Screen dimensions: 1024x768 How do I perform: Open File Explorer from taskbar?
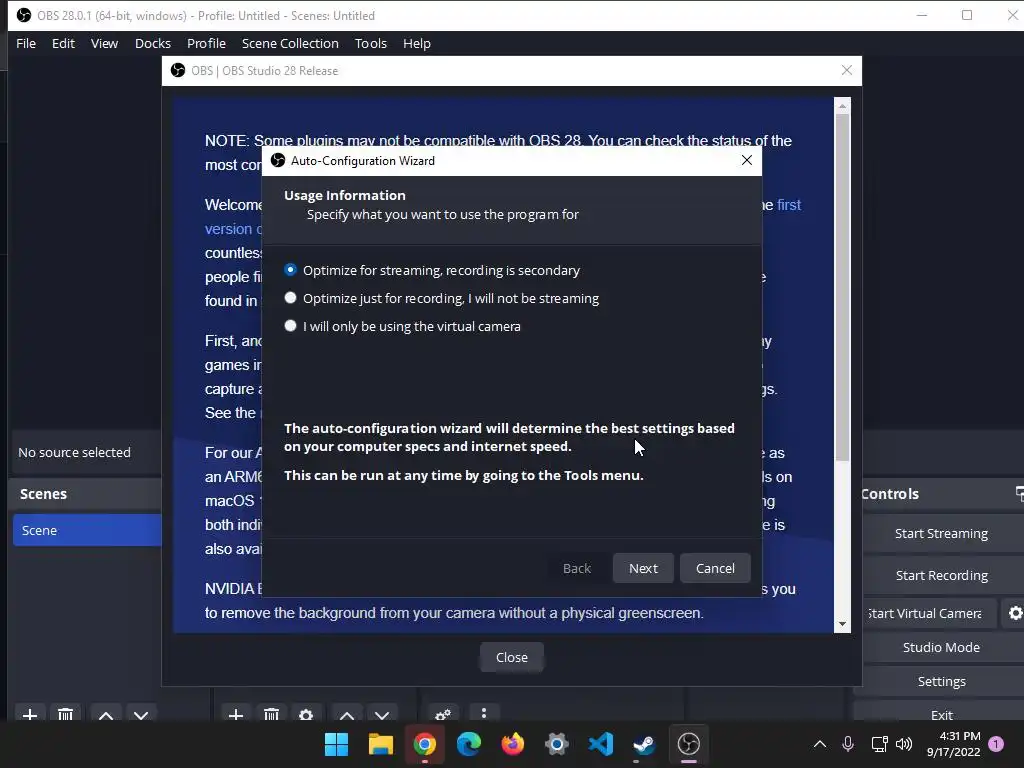coord(381,744)
